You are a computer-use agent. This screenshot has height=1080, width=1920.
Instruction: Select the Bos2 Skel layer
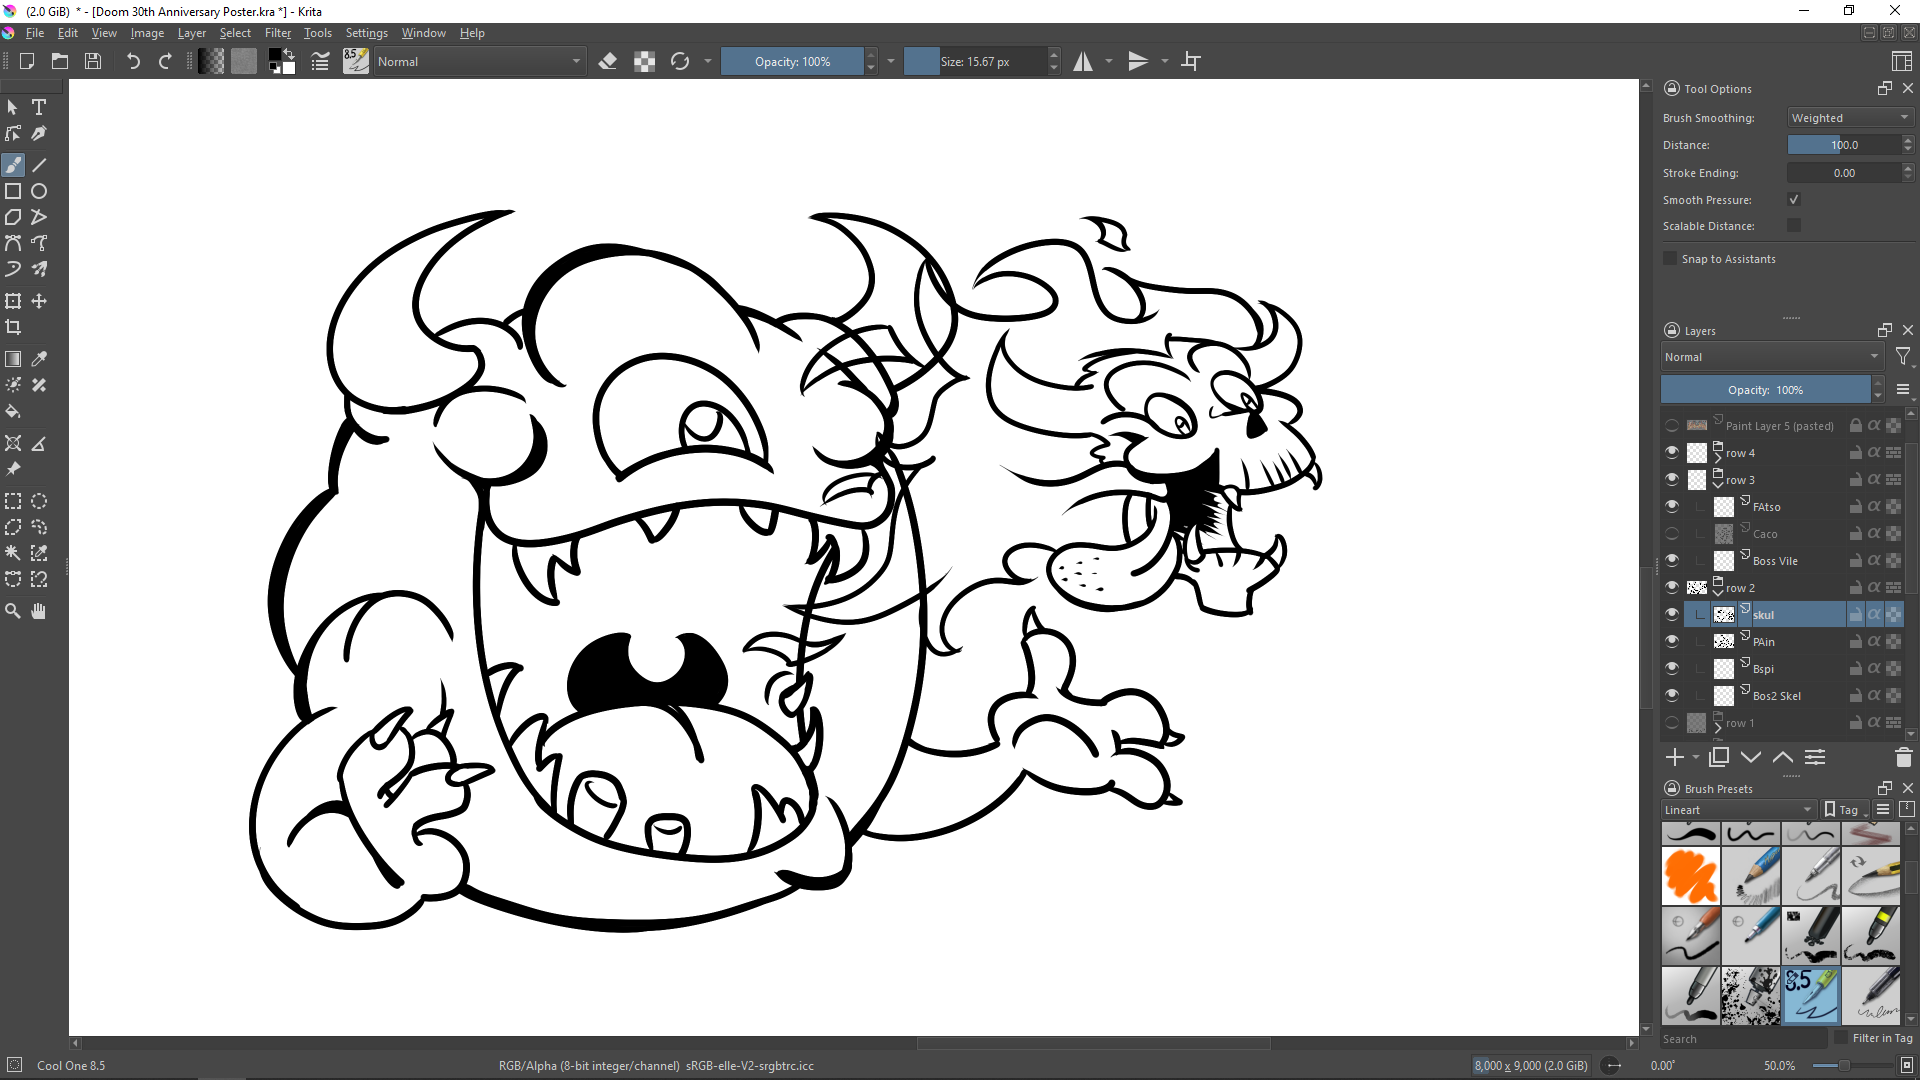coord(1776,695)
